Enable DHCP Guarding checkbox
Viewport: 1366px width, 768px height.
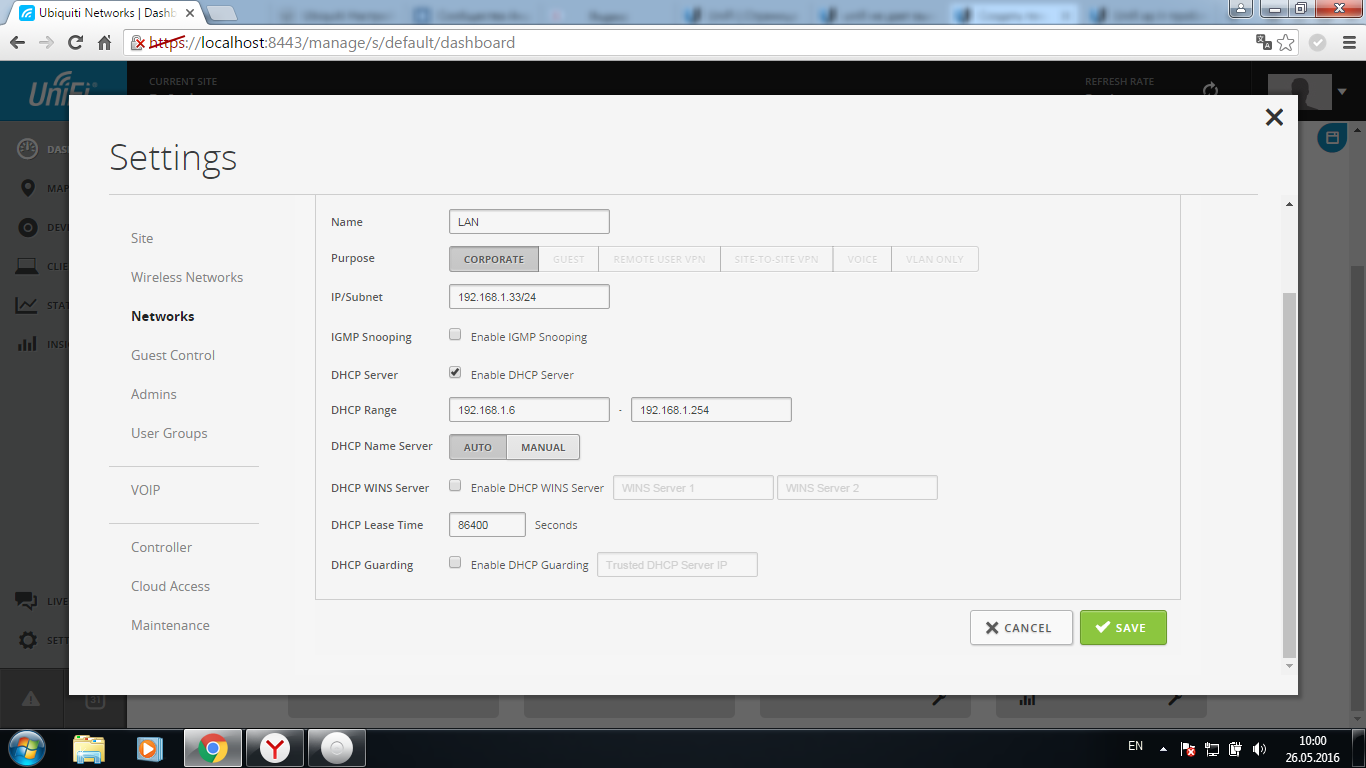click(x=455, y=563)
